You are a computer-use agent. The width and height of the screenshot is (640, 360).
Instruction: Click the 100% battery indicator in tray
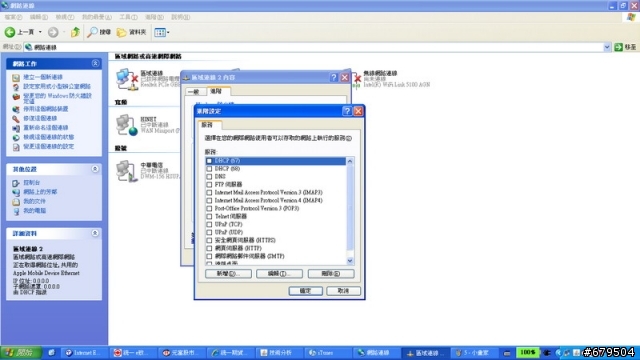tap(527, 352)
